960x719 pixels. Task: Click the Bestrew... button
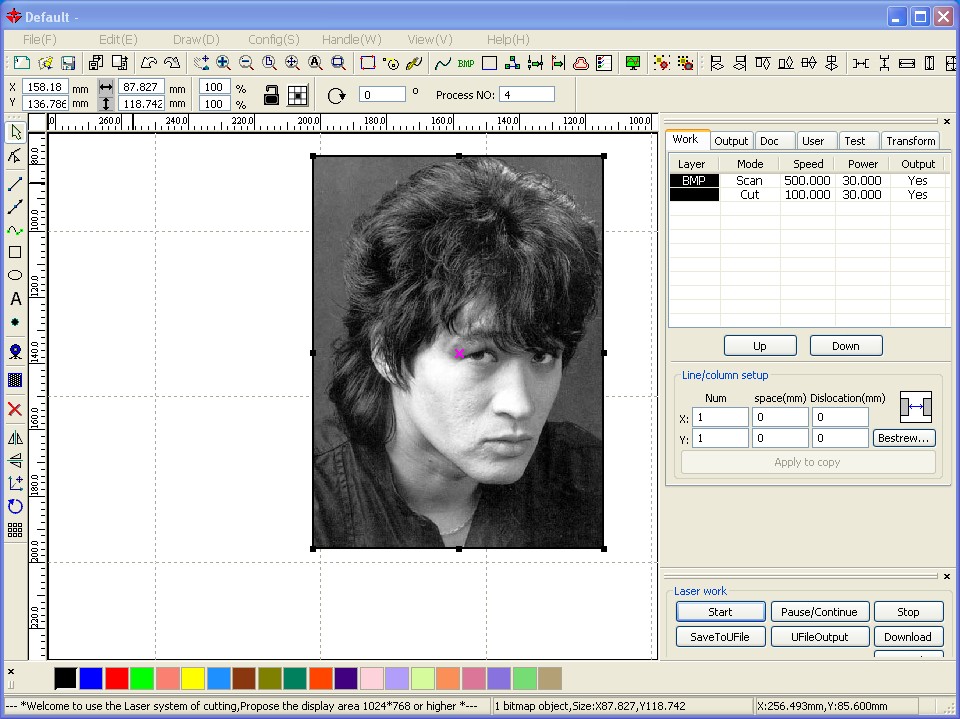pyautogui.click(x=904, y=438)
